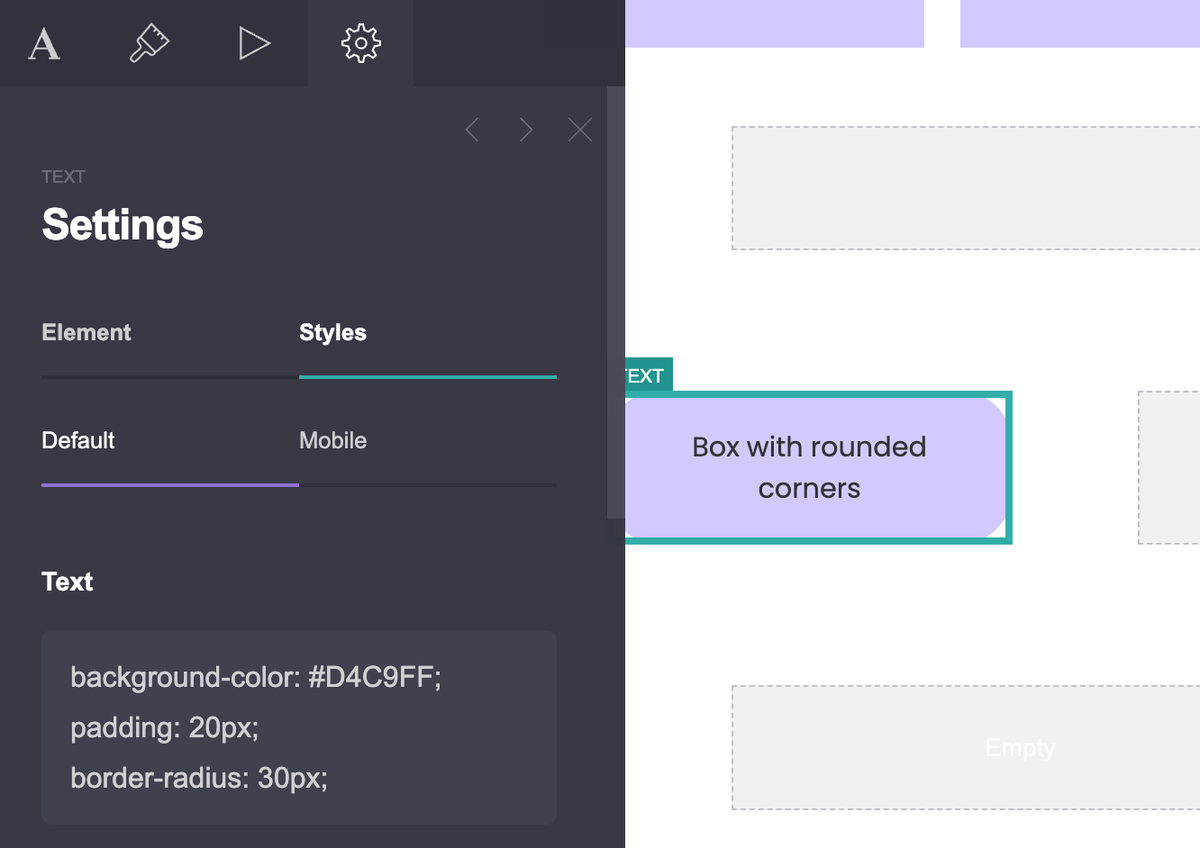Image resolution: width=1200 pixels, height=848 pixels.
Task: Click the border-radius CSS rule
Action: (x=198, y=778)
